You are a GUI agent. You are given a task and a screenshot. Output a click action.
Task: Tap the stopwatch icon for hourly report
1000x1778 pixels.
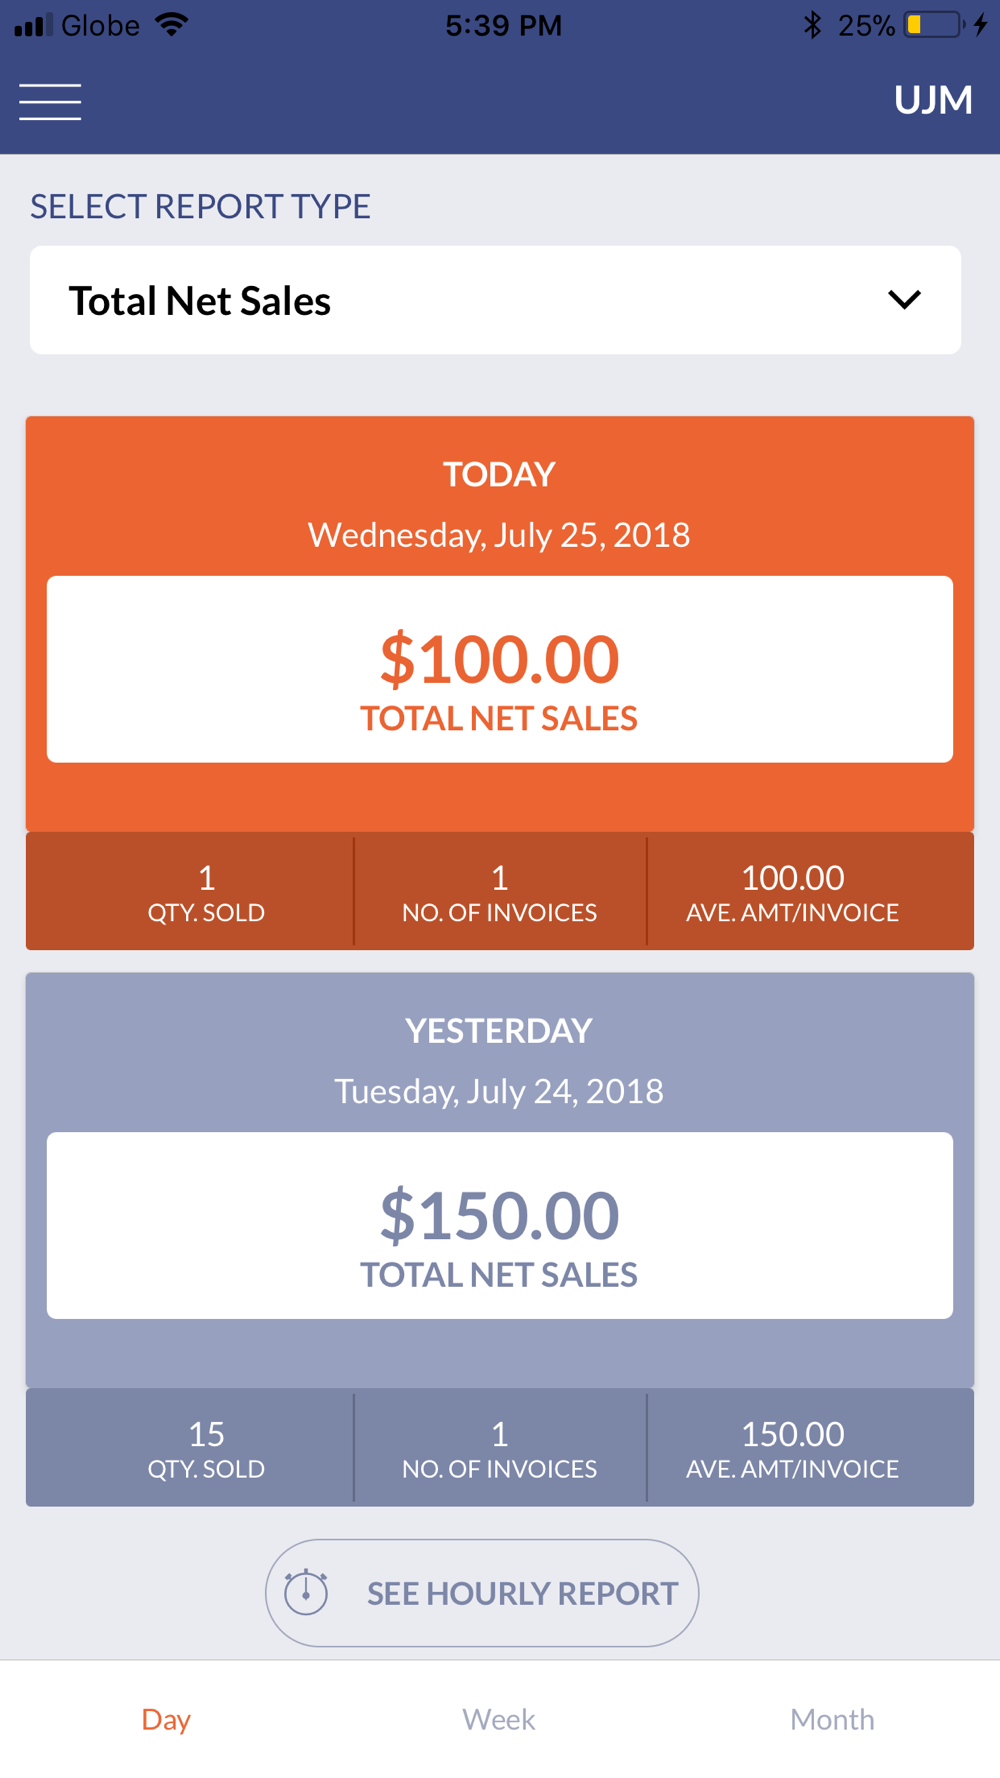click(306, 1592)
